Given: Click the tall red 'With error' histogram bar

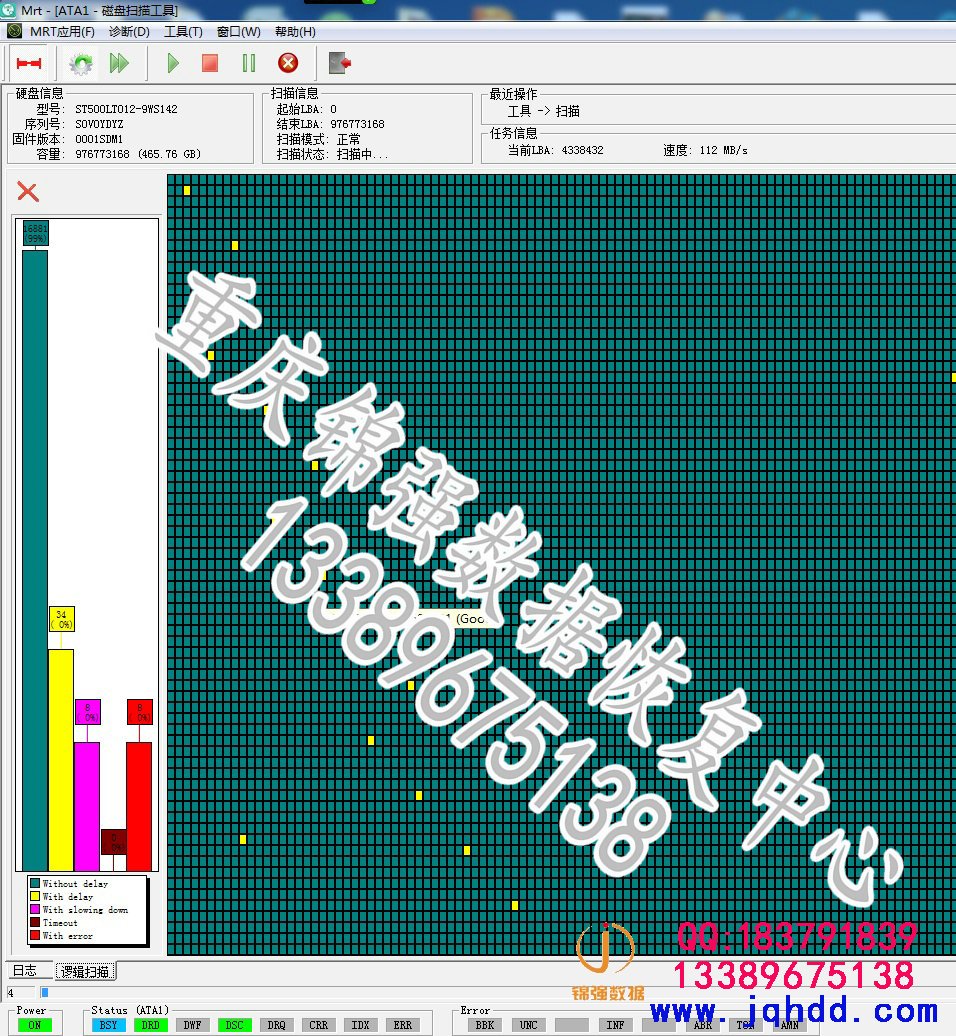Looking at the screenshot, I should tap(139, 807).
